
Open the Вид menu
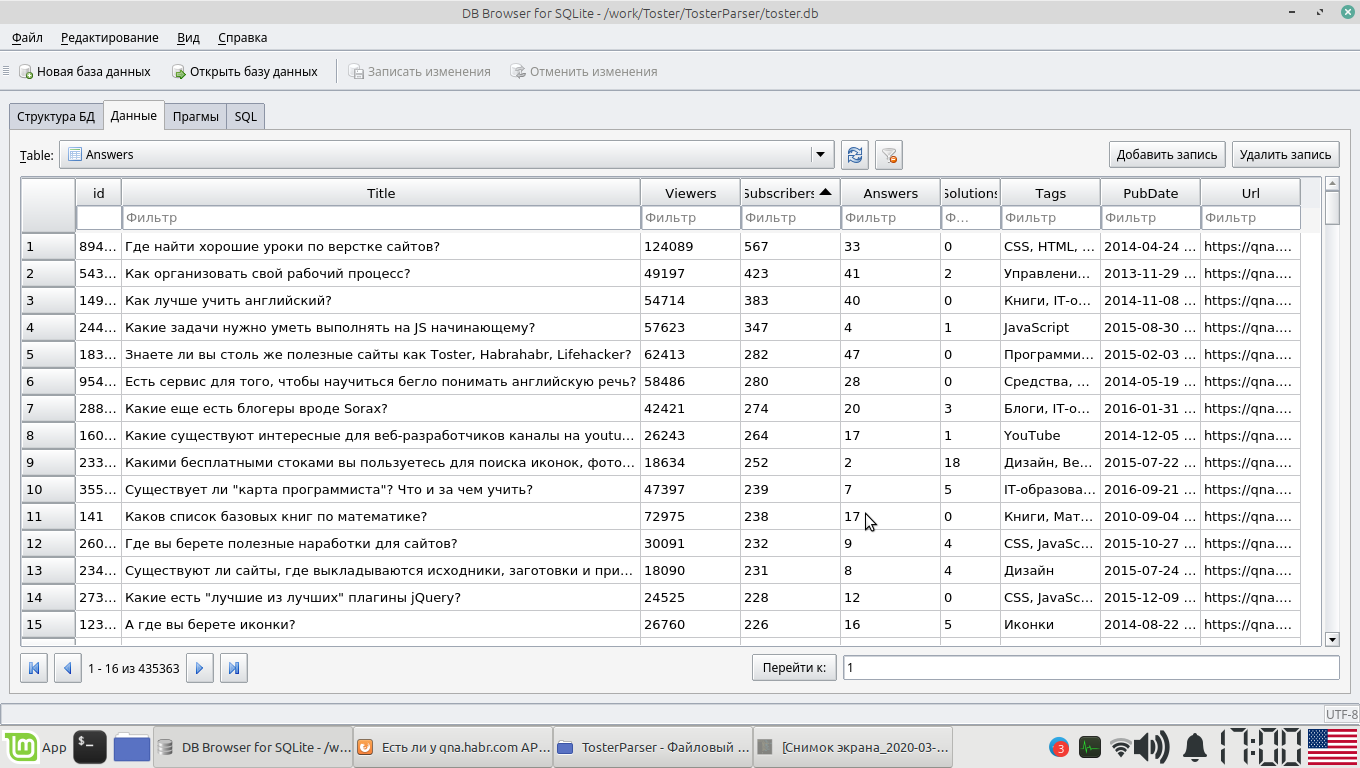[188, 38]
